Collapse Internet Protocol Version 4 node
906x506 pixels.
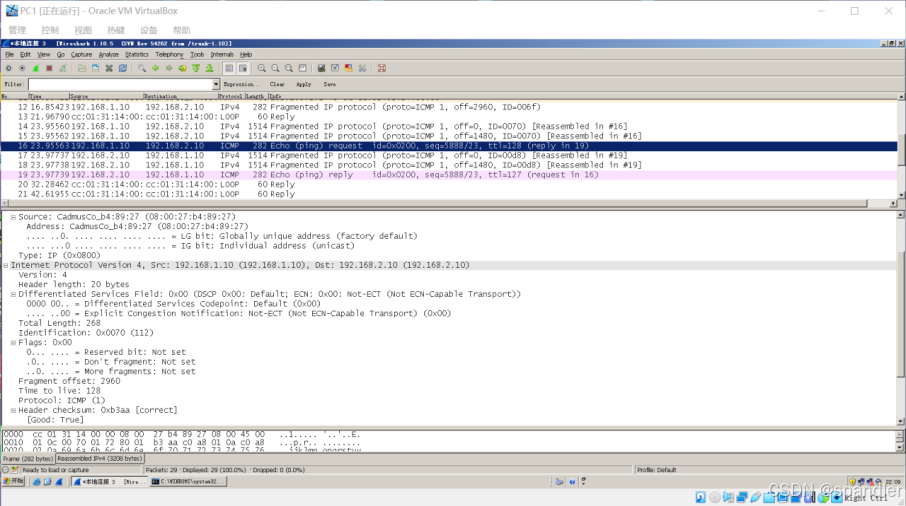pyautogui.click(x=6, y=265)
